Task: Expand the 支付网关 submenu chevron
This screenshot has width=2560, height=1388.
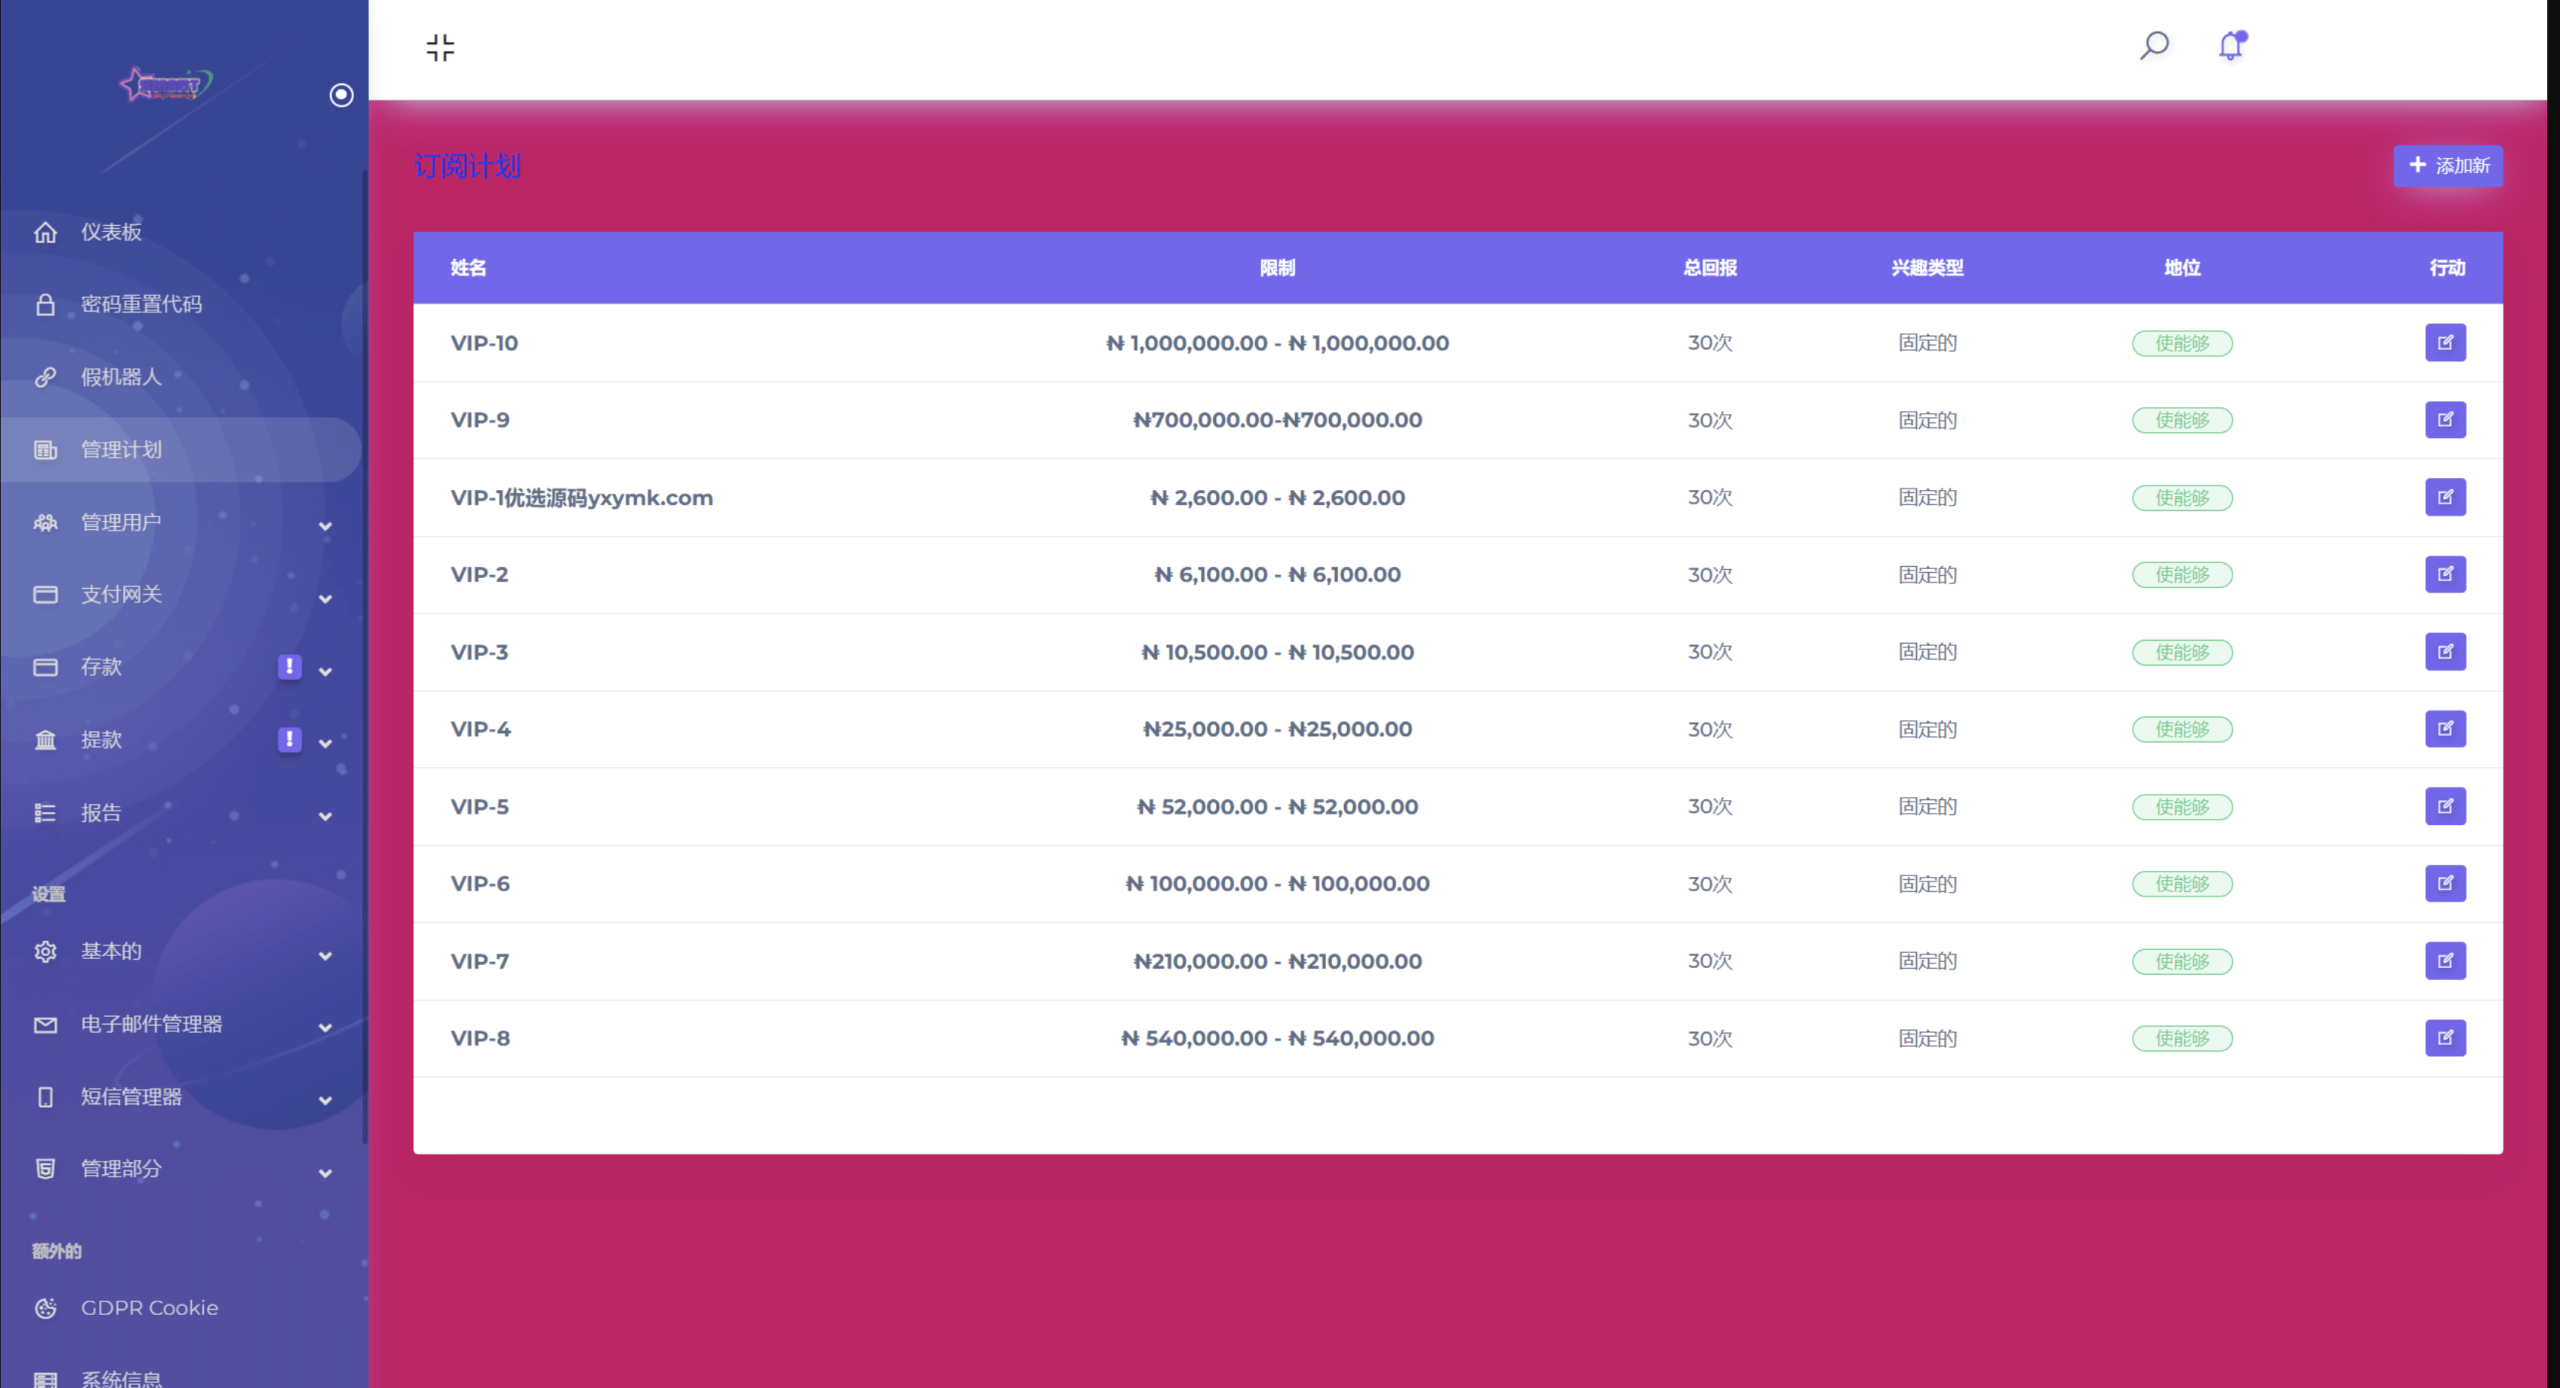Action: (x=324, y=598)
